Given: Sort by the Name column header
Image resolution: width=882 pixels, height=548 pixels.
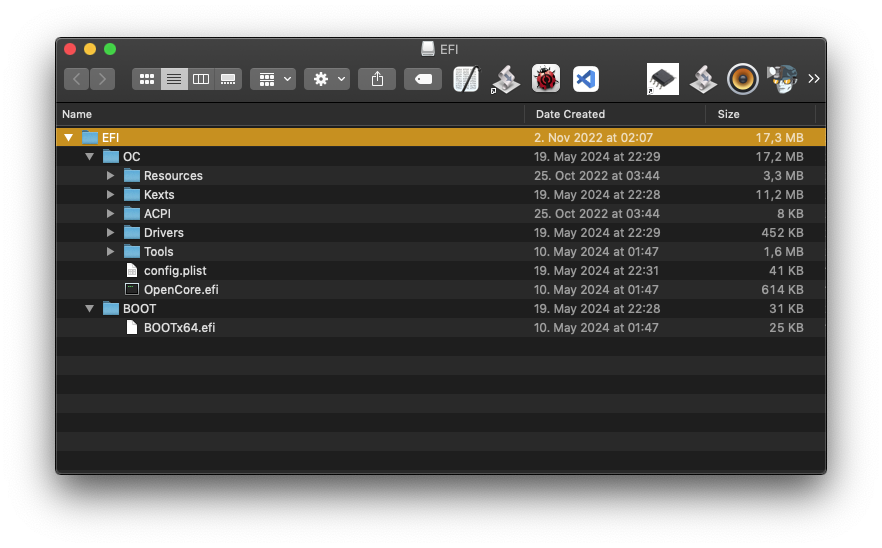Looking at the screenshot, I should point(291,114).
